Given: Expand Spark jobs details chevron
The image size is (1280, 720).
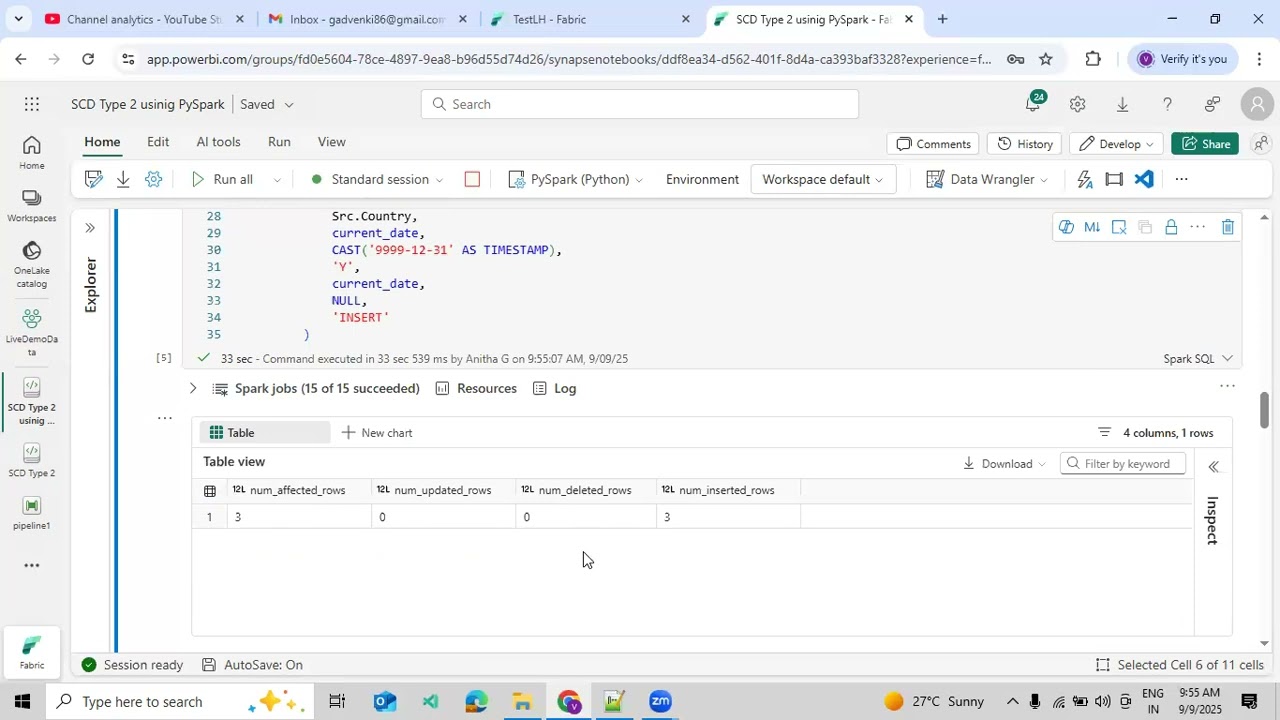Looking at the screenshot, I should pos(193,388).
